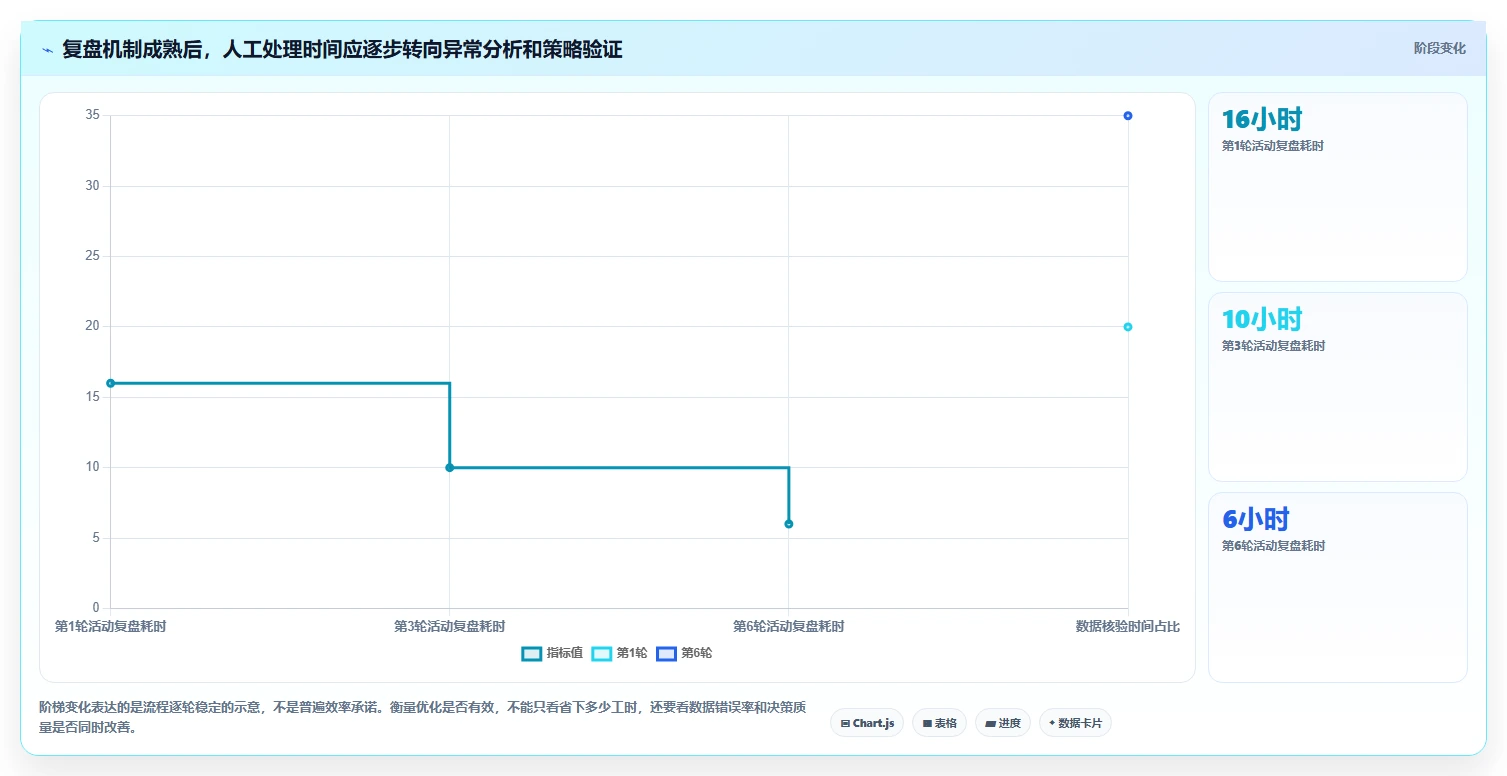
Task: Click the y-axis tick label 35
Action: coord(93,116)
